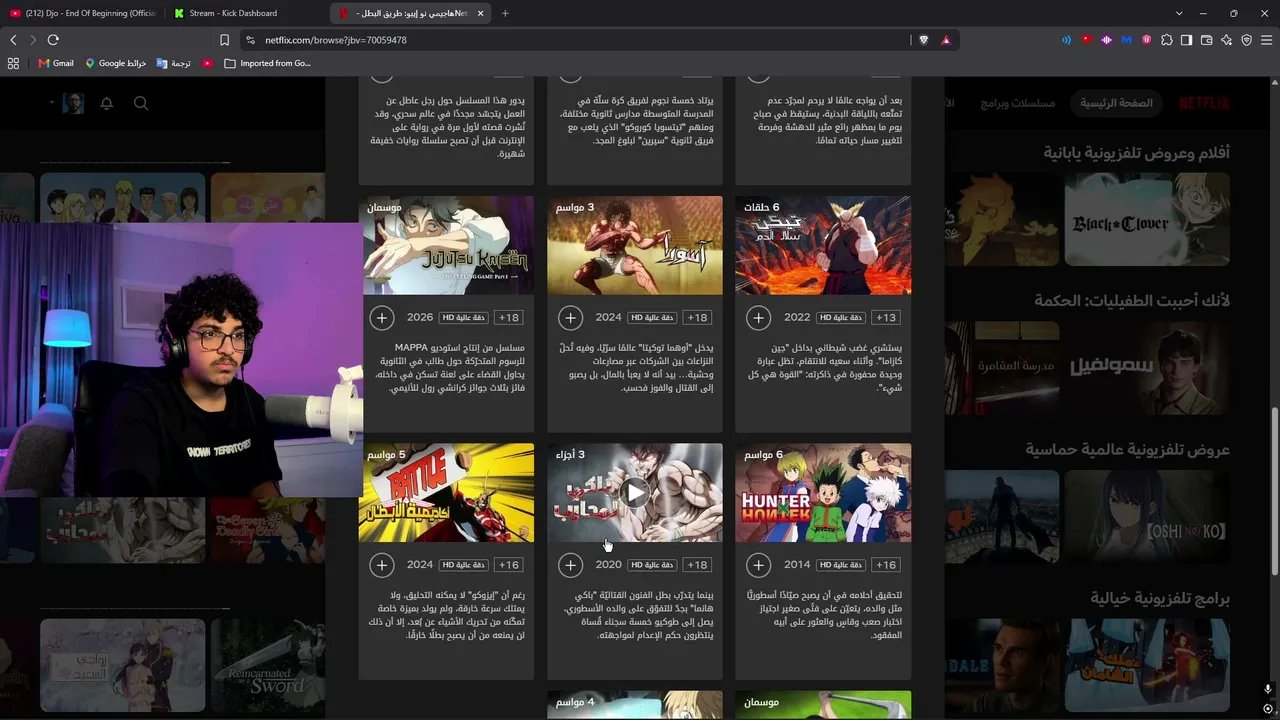Open a new browser tab
Screen dimensions: 1280x720
point(505,13)
